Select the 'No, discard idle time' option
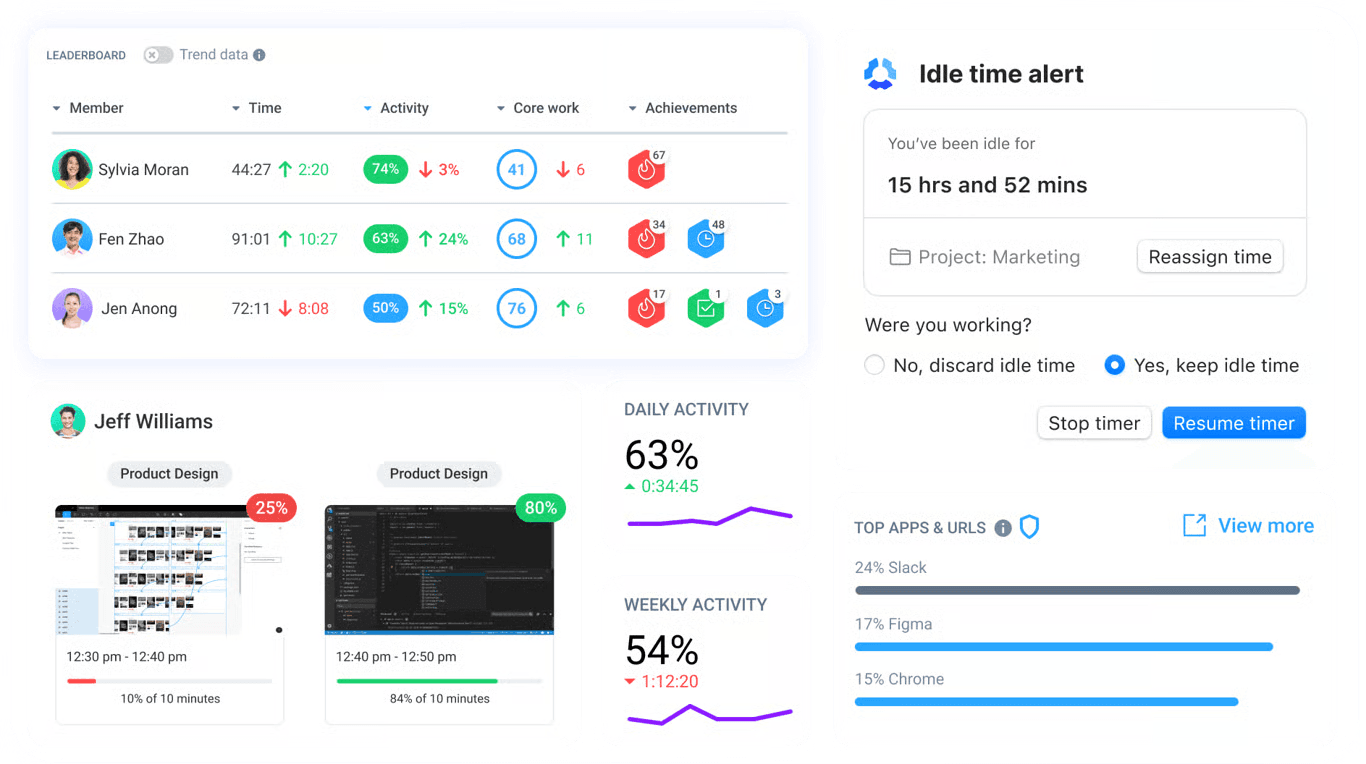The width and height of the screenshot is (1366, 764). [x=874, y=365]
